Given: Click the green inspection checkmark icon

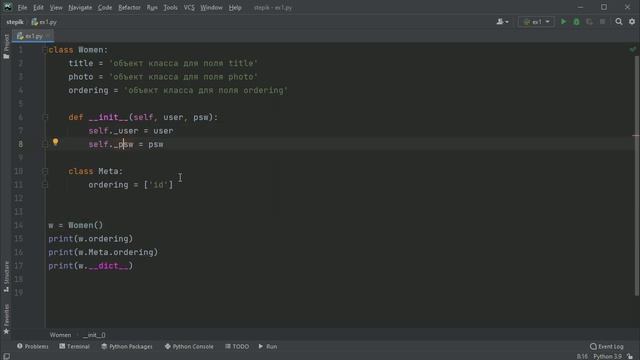Looking at the screenshot, I should [x=633, y=49].
